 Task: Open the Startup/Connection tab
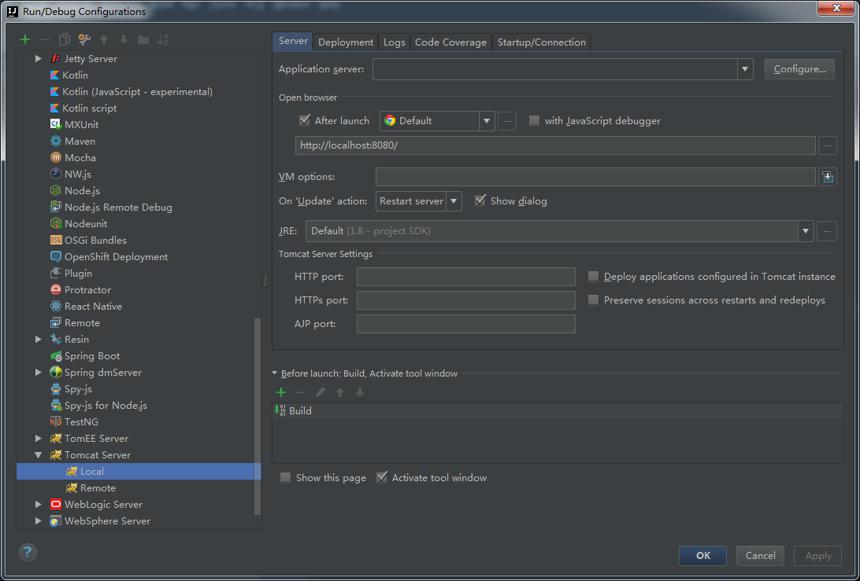(x=541, y=42)
